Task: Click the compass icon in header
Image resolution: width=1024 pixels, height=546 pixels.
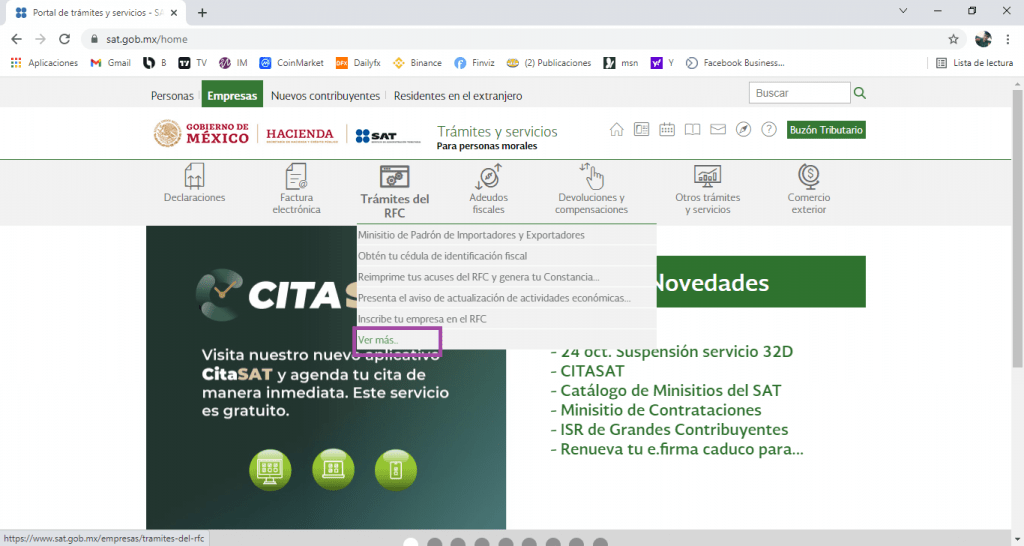Action: tap(743, 129)
